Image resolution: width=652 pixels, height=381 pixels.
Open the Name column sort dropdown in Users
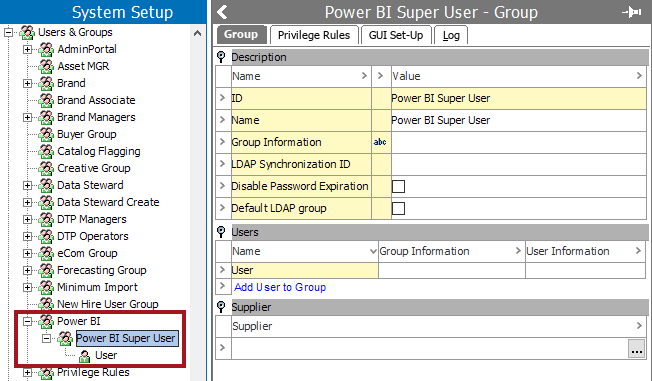coord(373,251)
